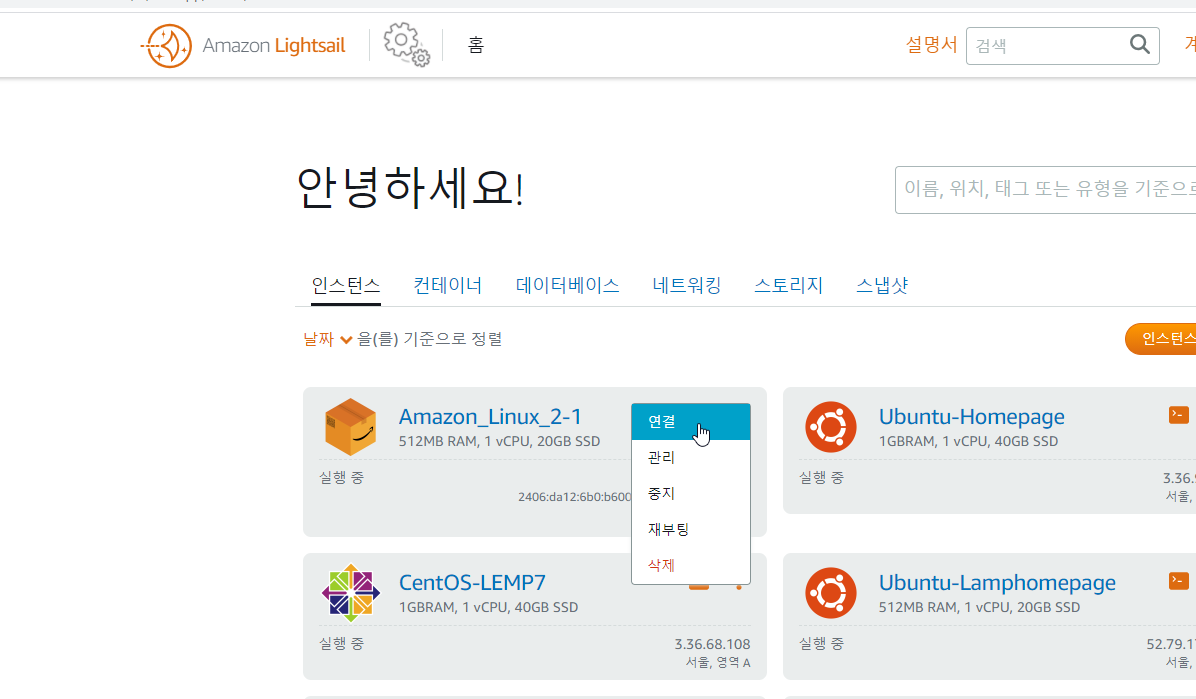1196x699 pixels.
Task: Choose 연결 in the context menu
Action: 691,422
